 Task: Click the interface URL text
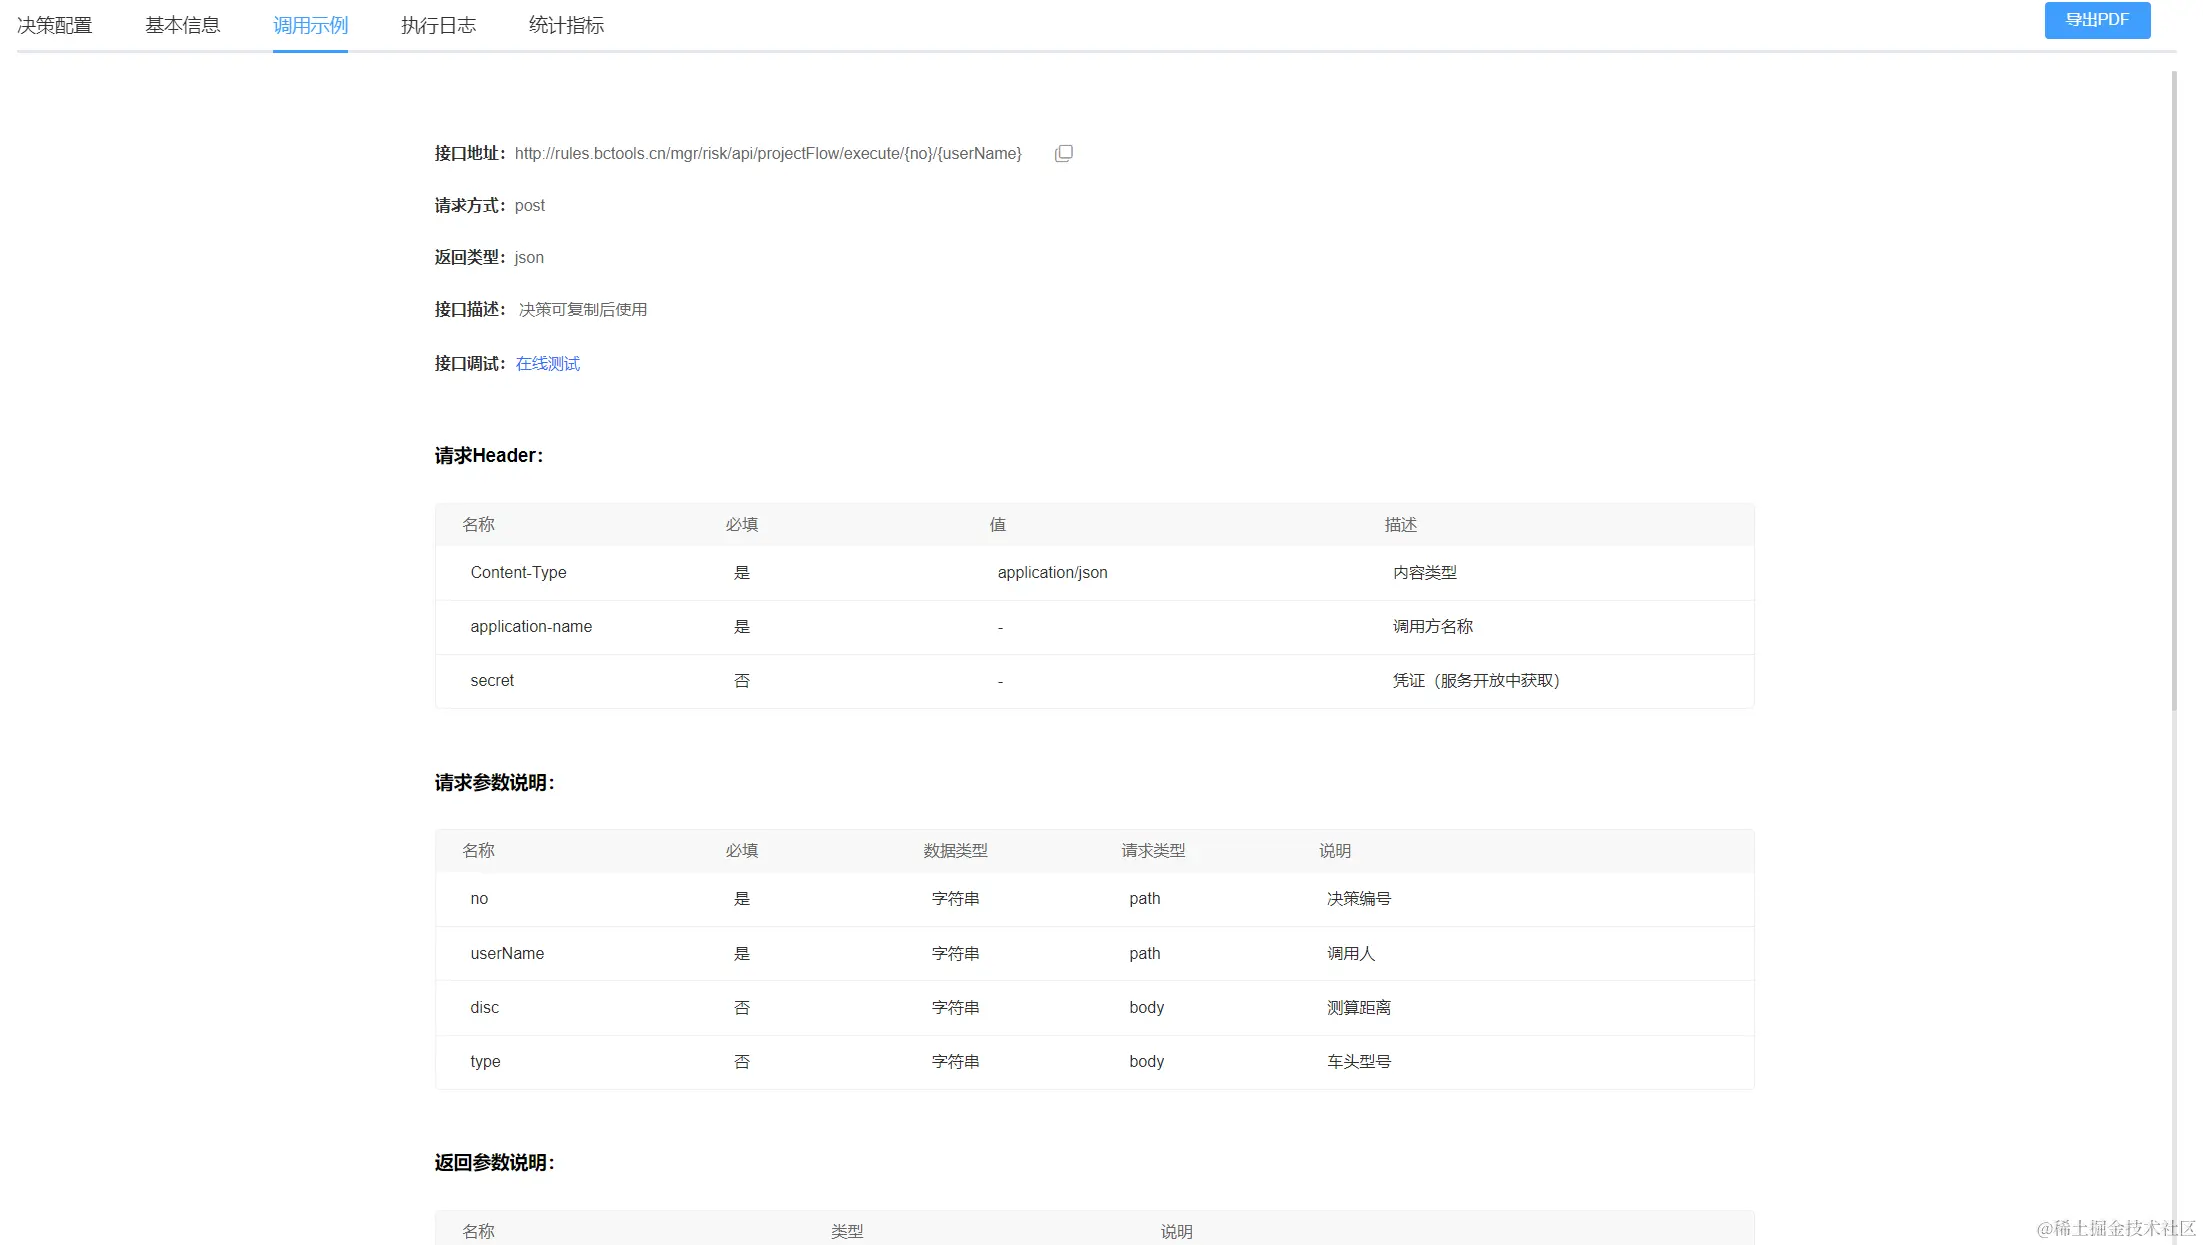[767, 153]
